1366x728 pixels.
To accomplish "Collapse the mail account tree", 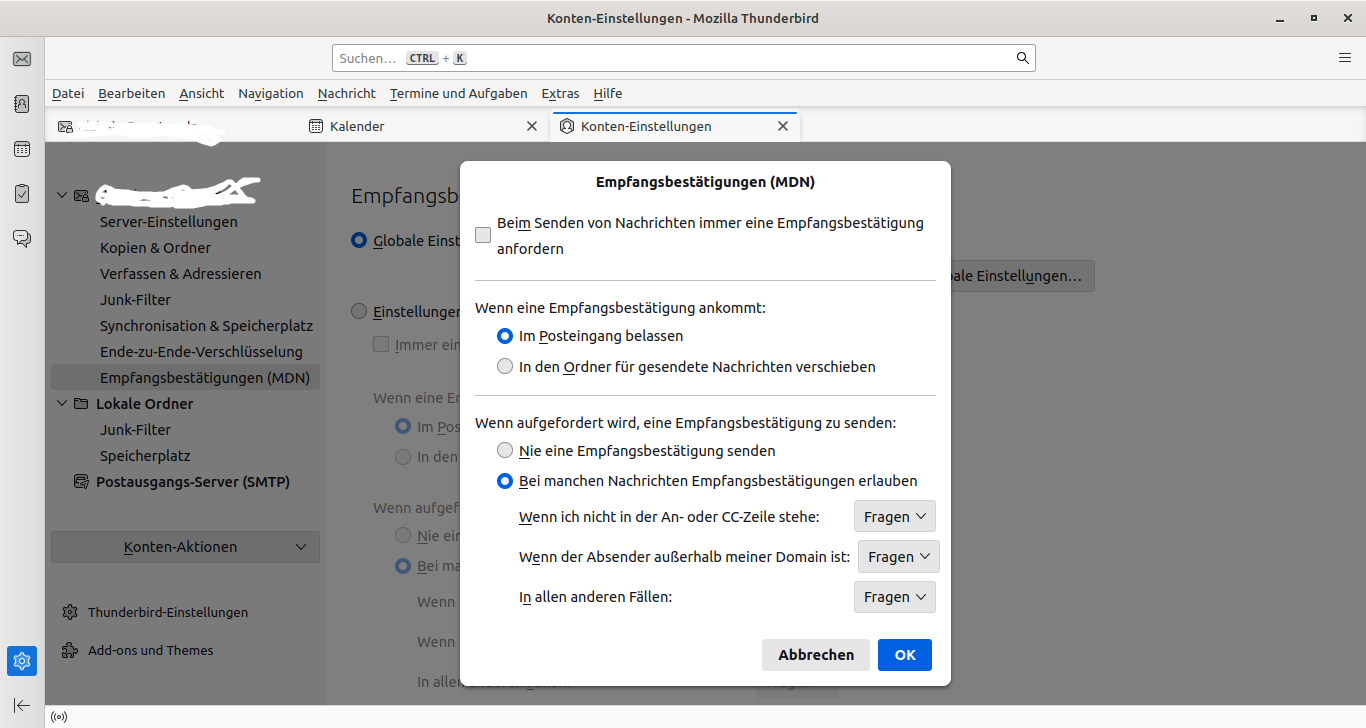I will point(62,195).
